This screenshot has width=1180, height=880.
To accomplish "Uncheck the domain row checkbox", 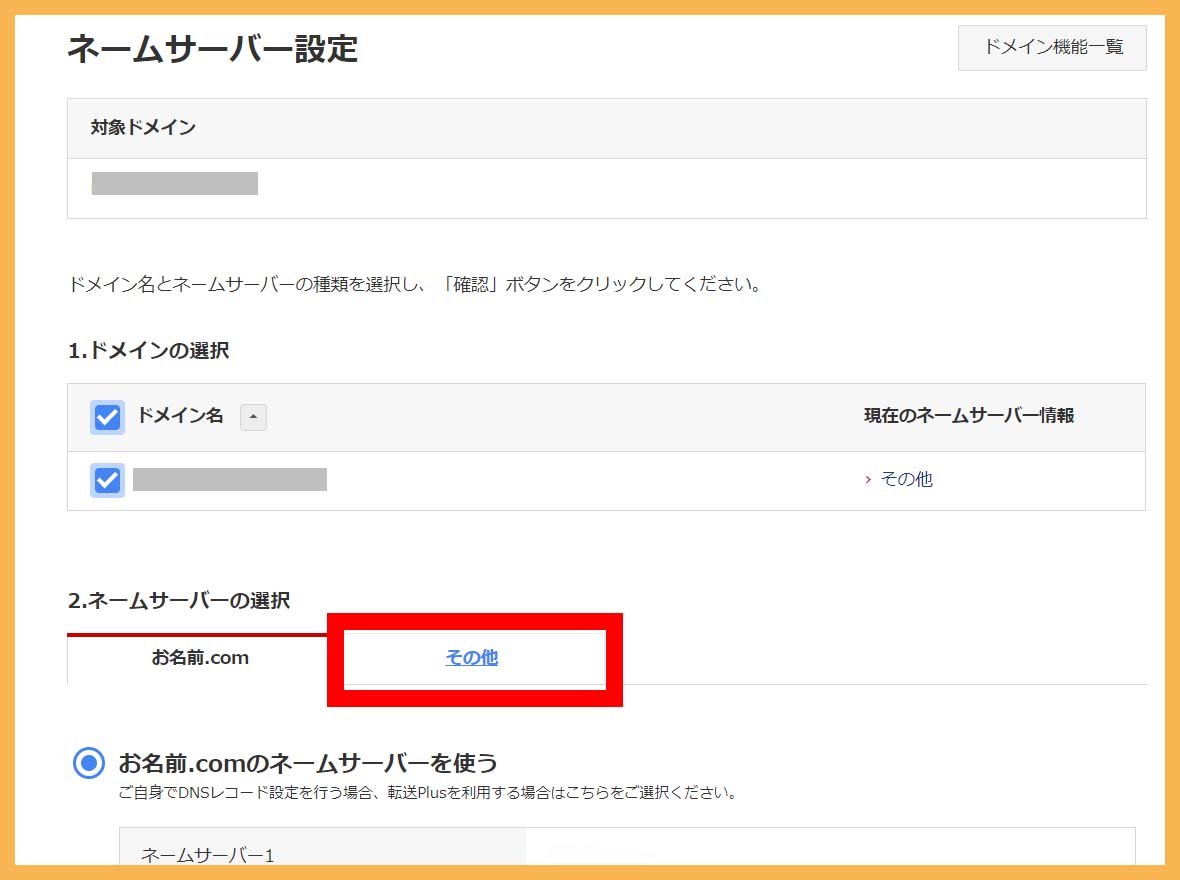I will 107,480.
